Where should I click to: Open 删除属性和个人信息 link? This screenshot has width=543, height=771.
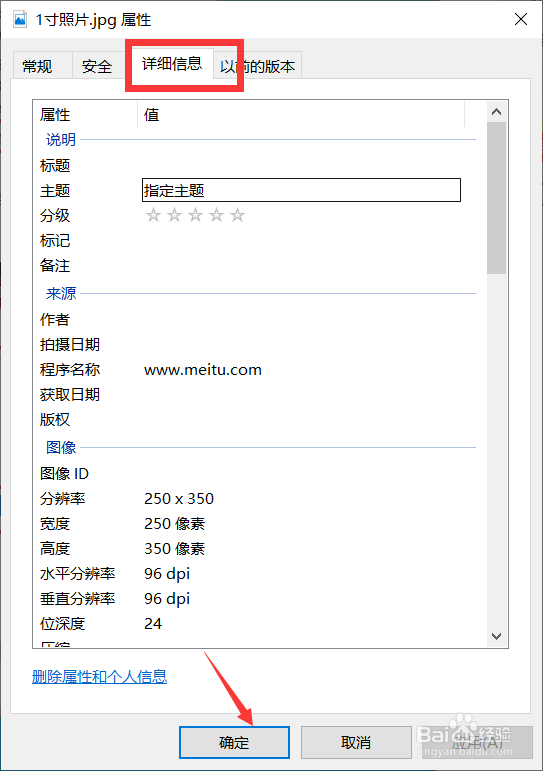pos(99,677)
